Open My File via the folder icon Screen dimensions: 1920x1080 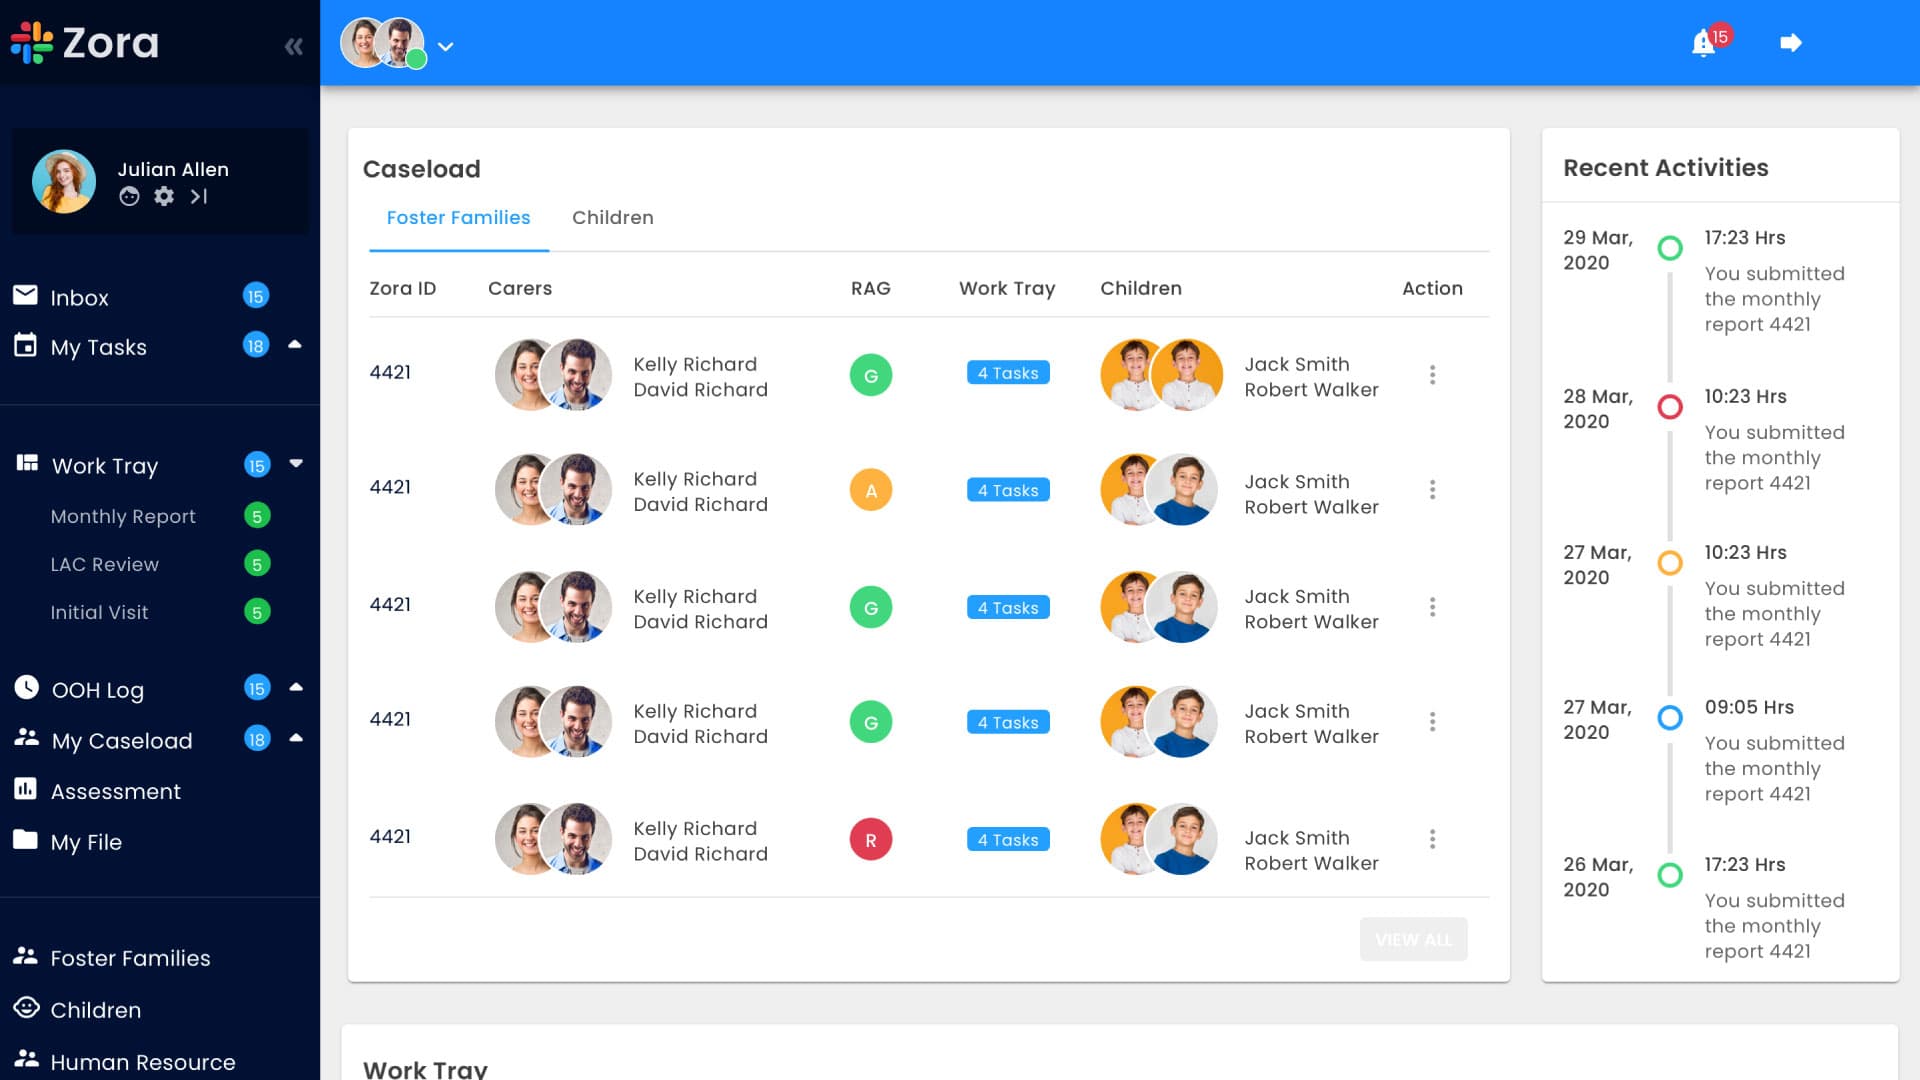(x=27, y=841)
